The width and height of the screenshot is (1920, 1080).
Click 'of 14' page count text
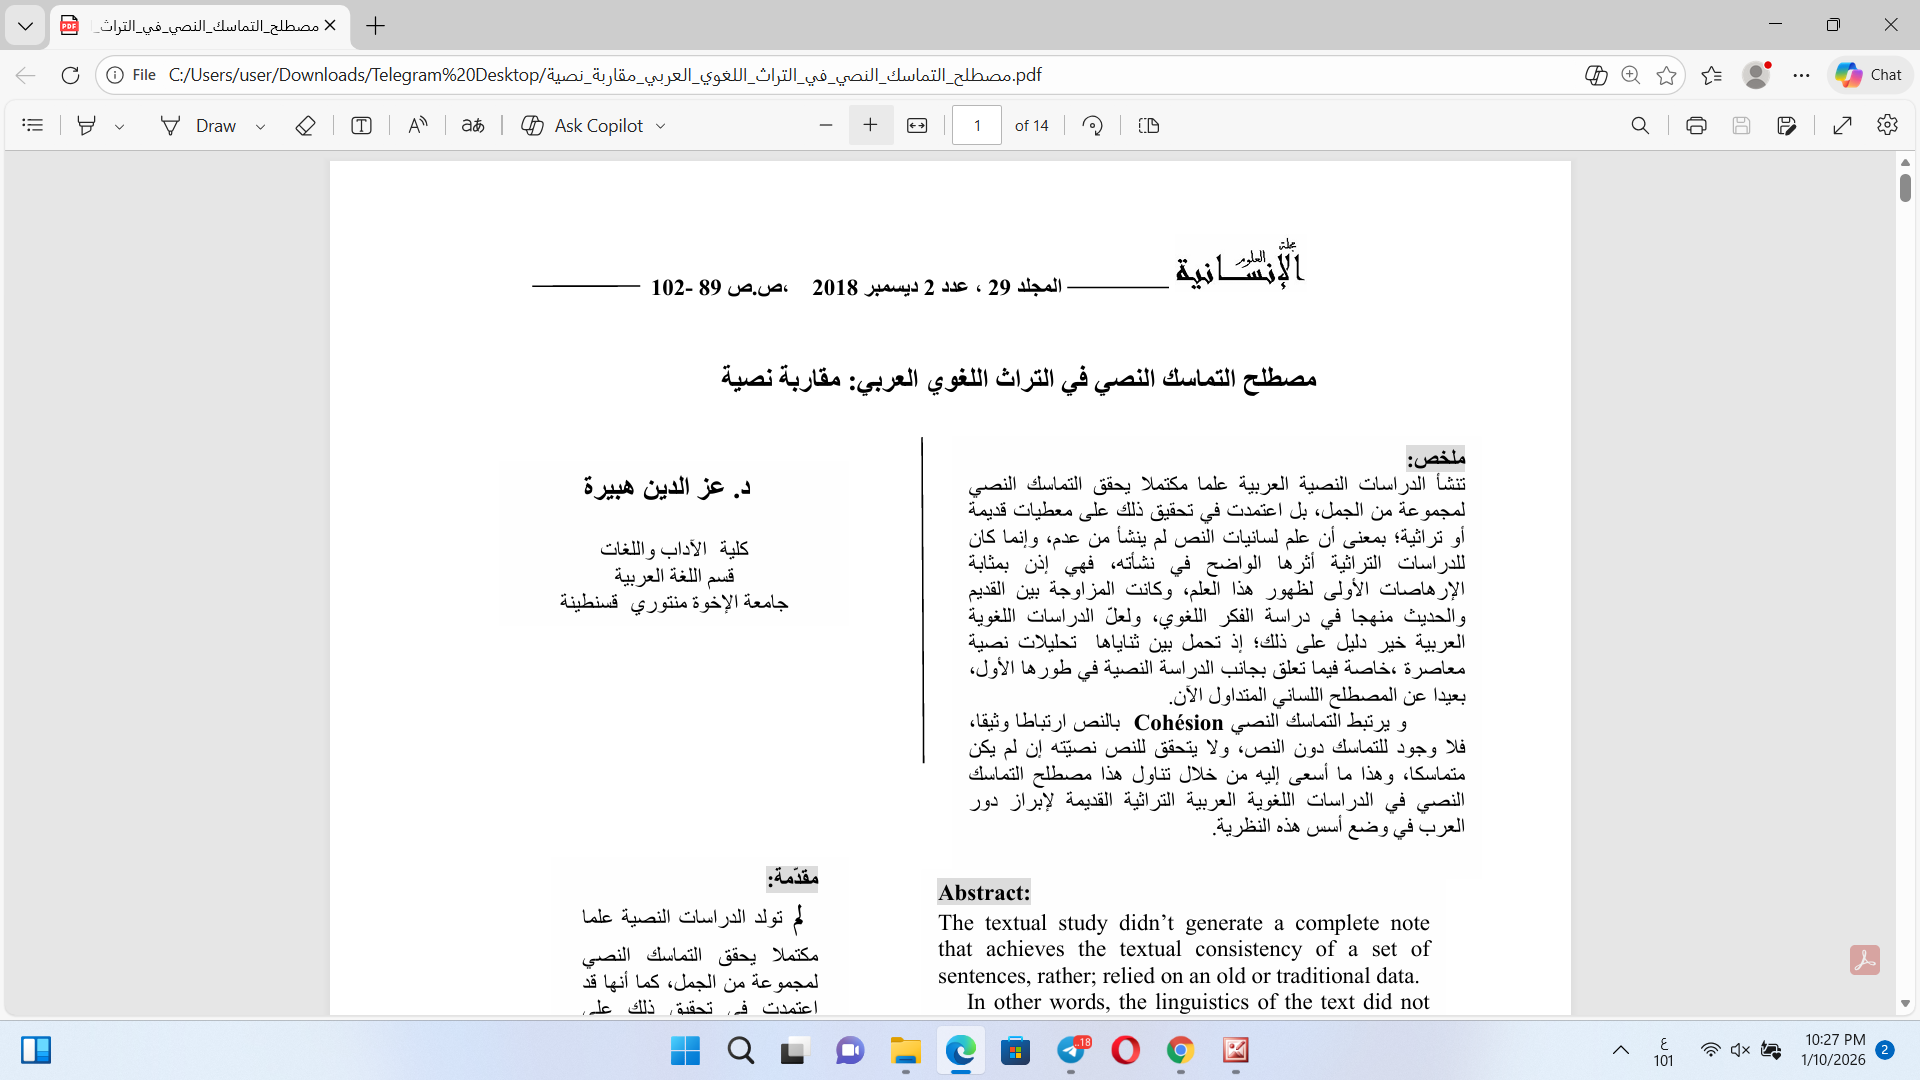[x=1032, y=126]
